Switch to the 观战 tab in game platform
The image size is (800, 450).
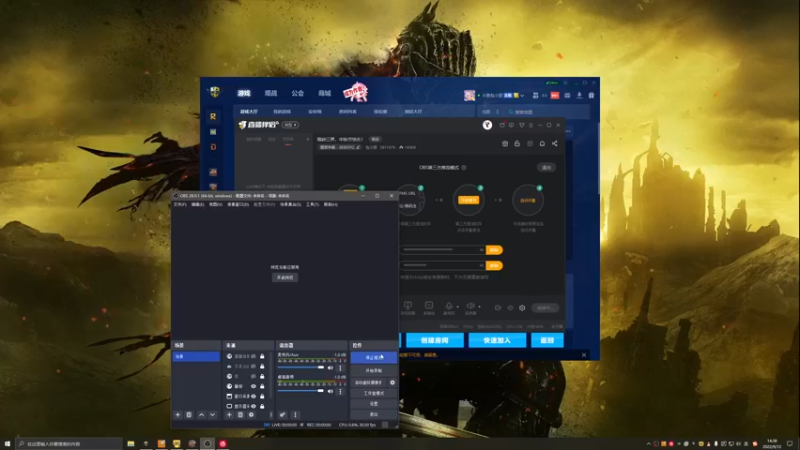(271, 93)
